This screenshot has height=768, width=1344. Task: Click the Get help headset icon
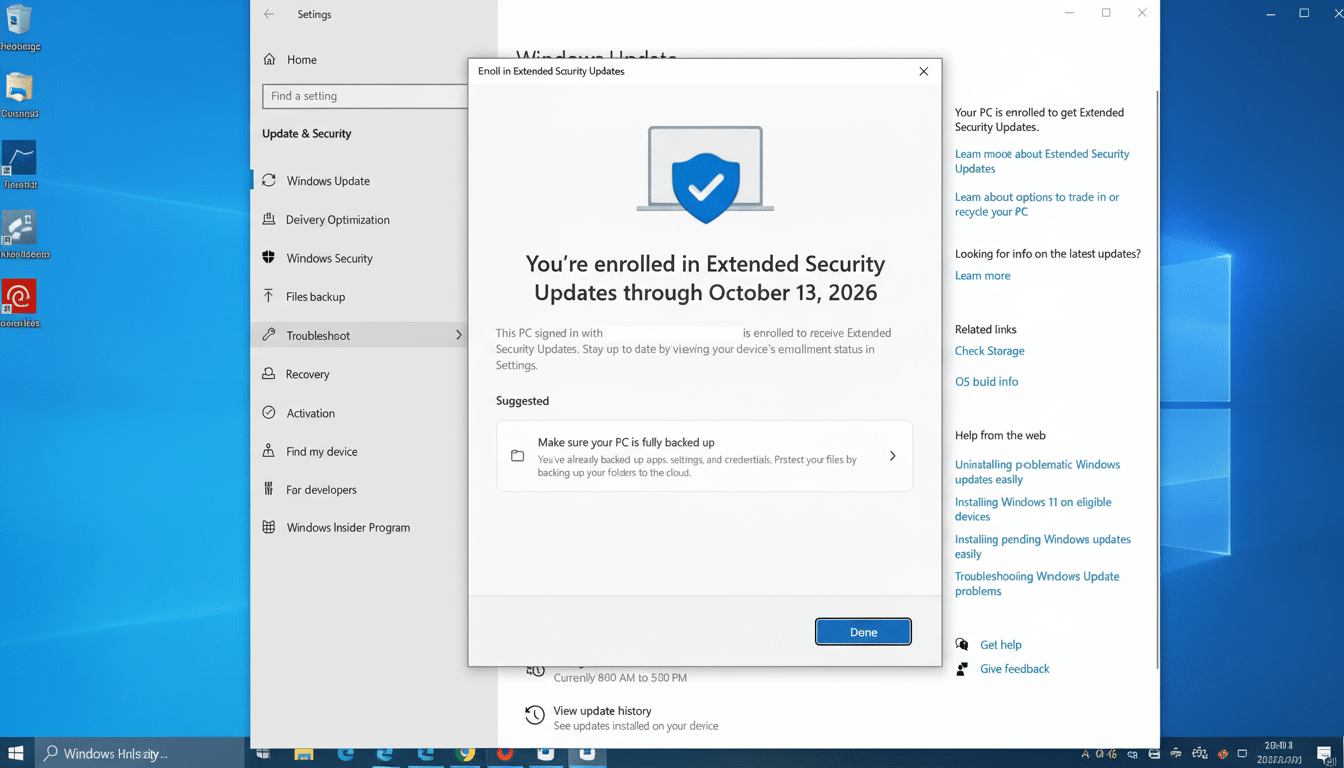pos(962,644)
